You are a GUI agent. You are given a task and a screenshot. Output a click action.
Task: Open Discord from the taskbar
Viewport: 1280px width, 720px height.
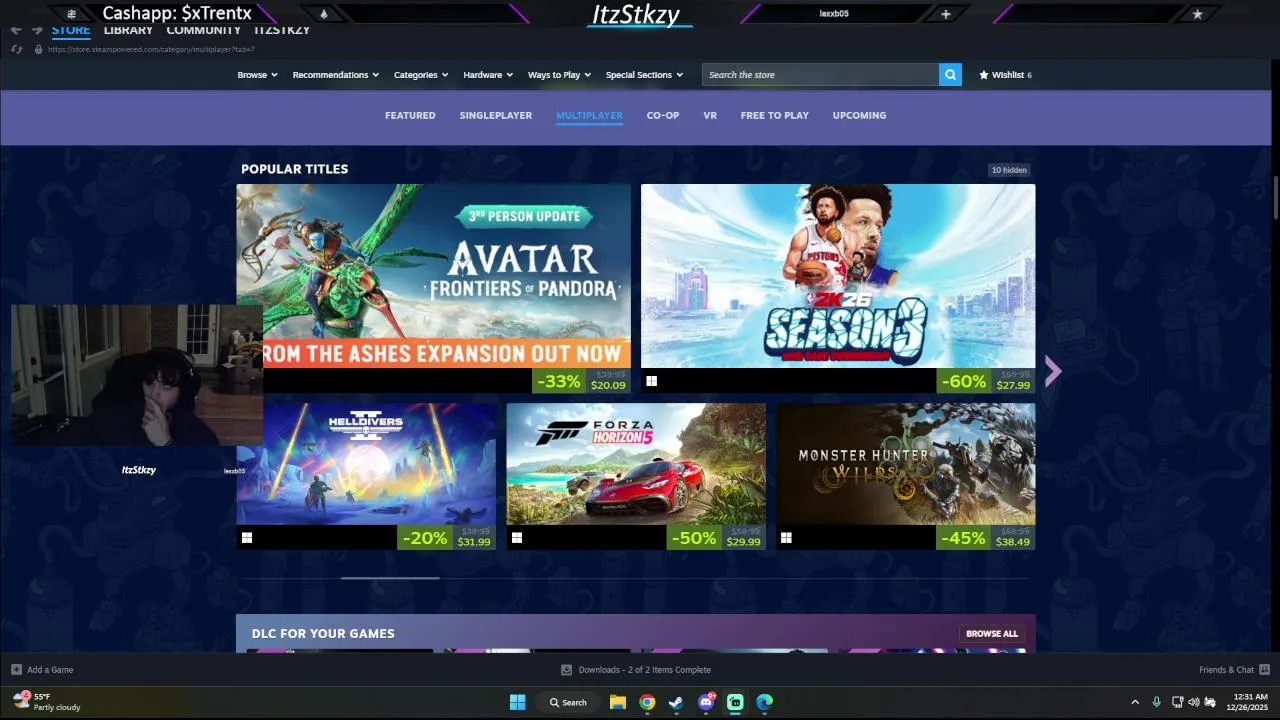706,702
